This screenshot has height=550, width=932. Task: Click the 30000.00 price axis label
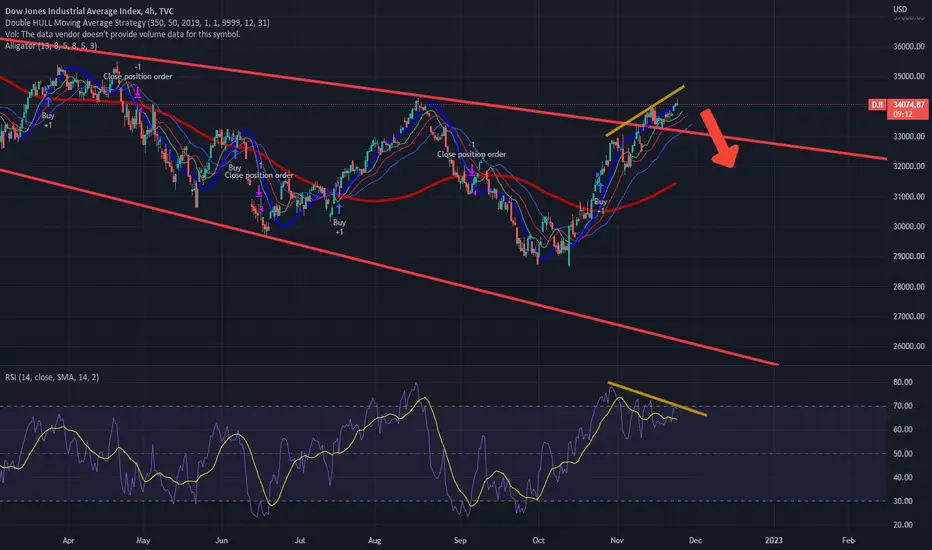click(x=909, y=226)
